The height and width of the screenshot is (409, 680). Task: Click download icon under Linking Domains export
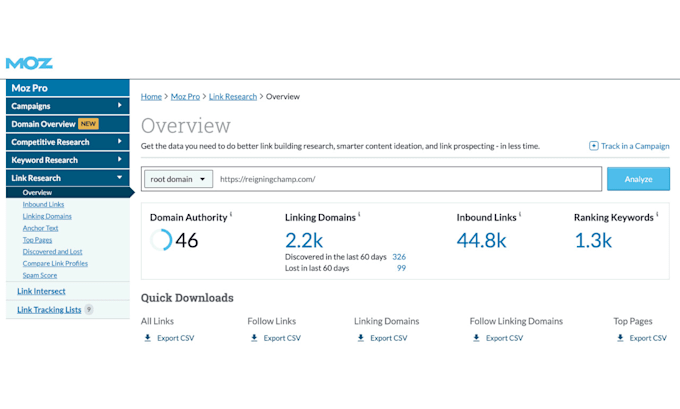361,337
